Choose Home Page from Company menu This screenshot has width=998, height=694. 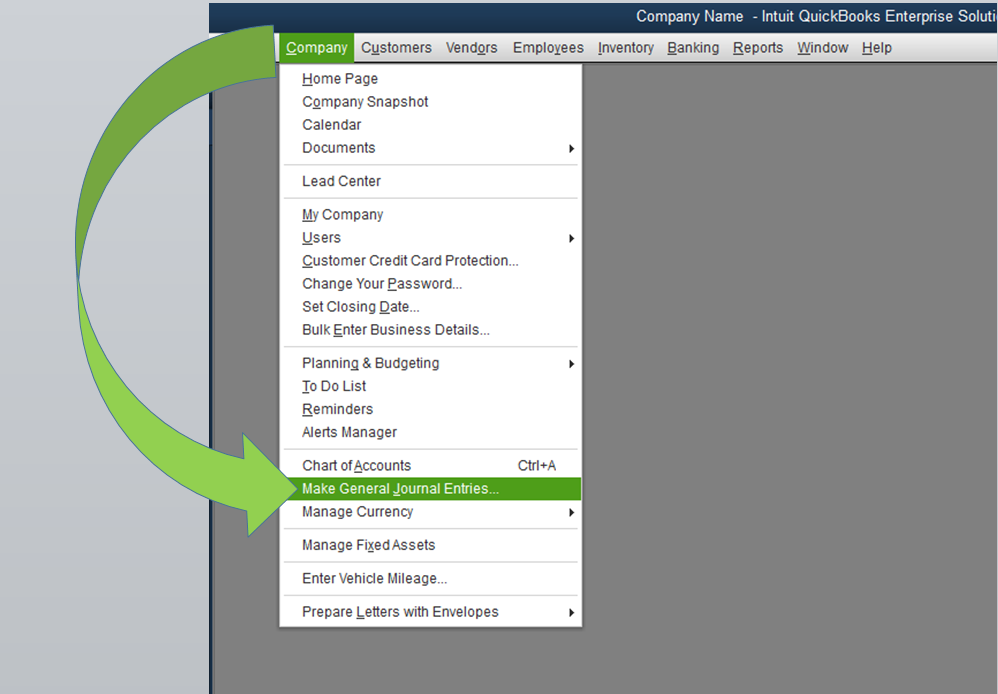click(340, 79)
